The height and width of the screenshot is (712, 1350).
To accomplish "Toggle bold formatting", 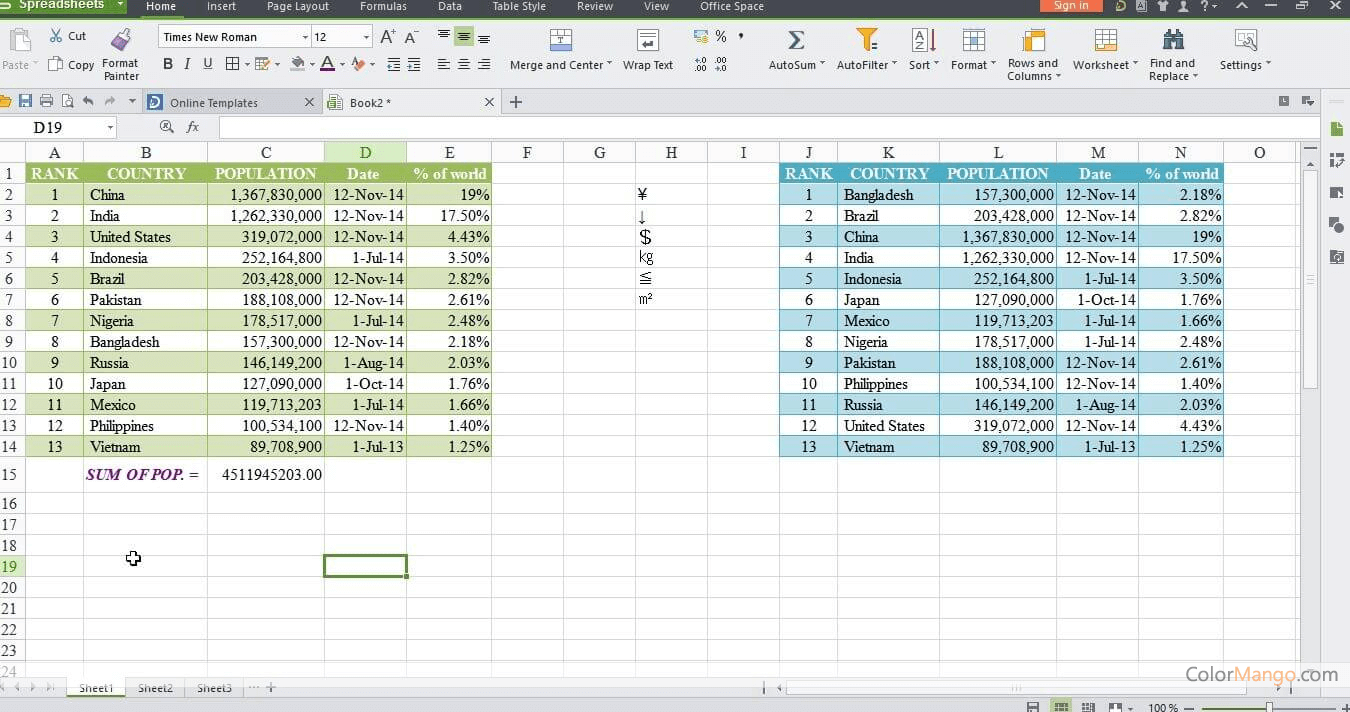I will [x=167, y=64].
